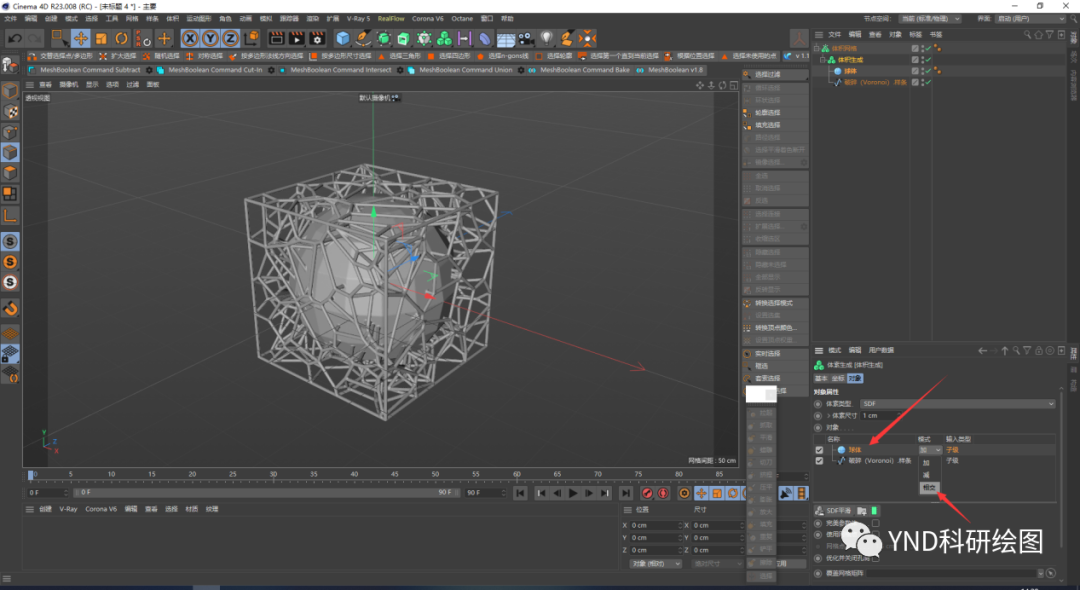Image resolution: width=1080 pixels, height=590 pixels.
Task: Open the Octane menu
Action: 462,19
